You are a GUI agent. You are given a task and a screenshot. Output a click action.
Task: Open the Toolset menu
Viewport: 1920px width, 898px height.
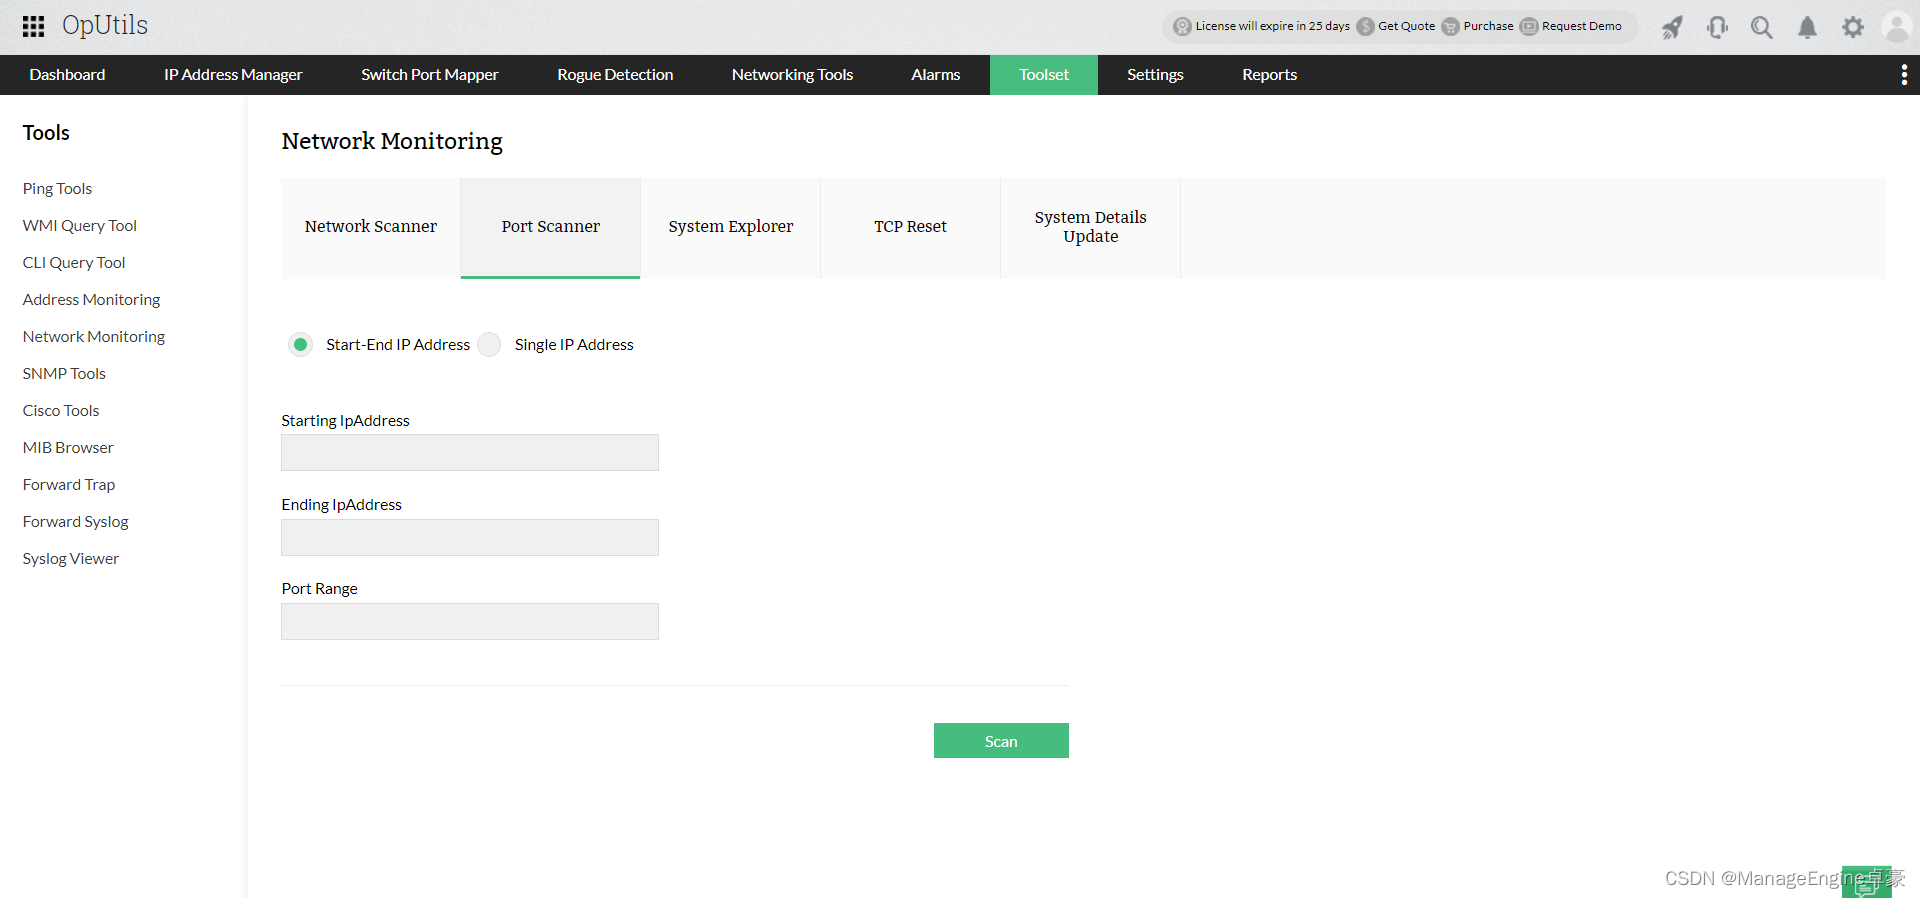(x=1044, y=75)
